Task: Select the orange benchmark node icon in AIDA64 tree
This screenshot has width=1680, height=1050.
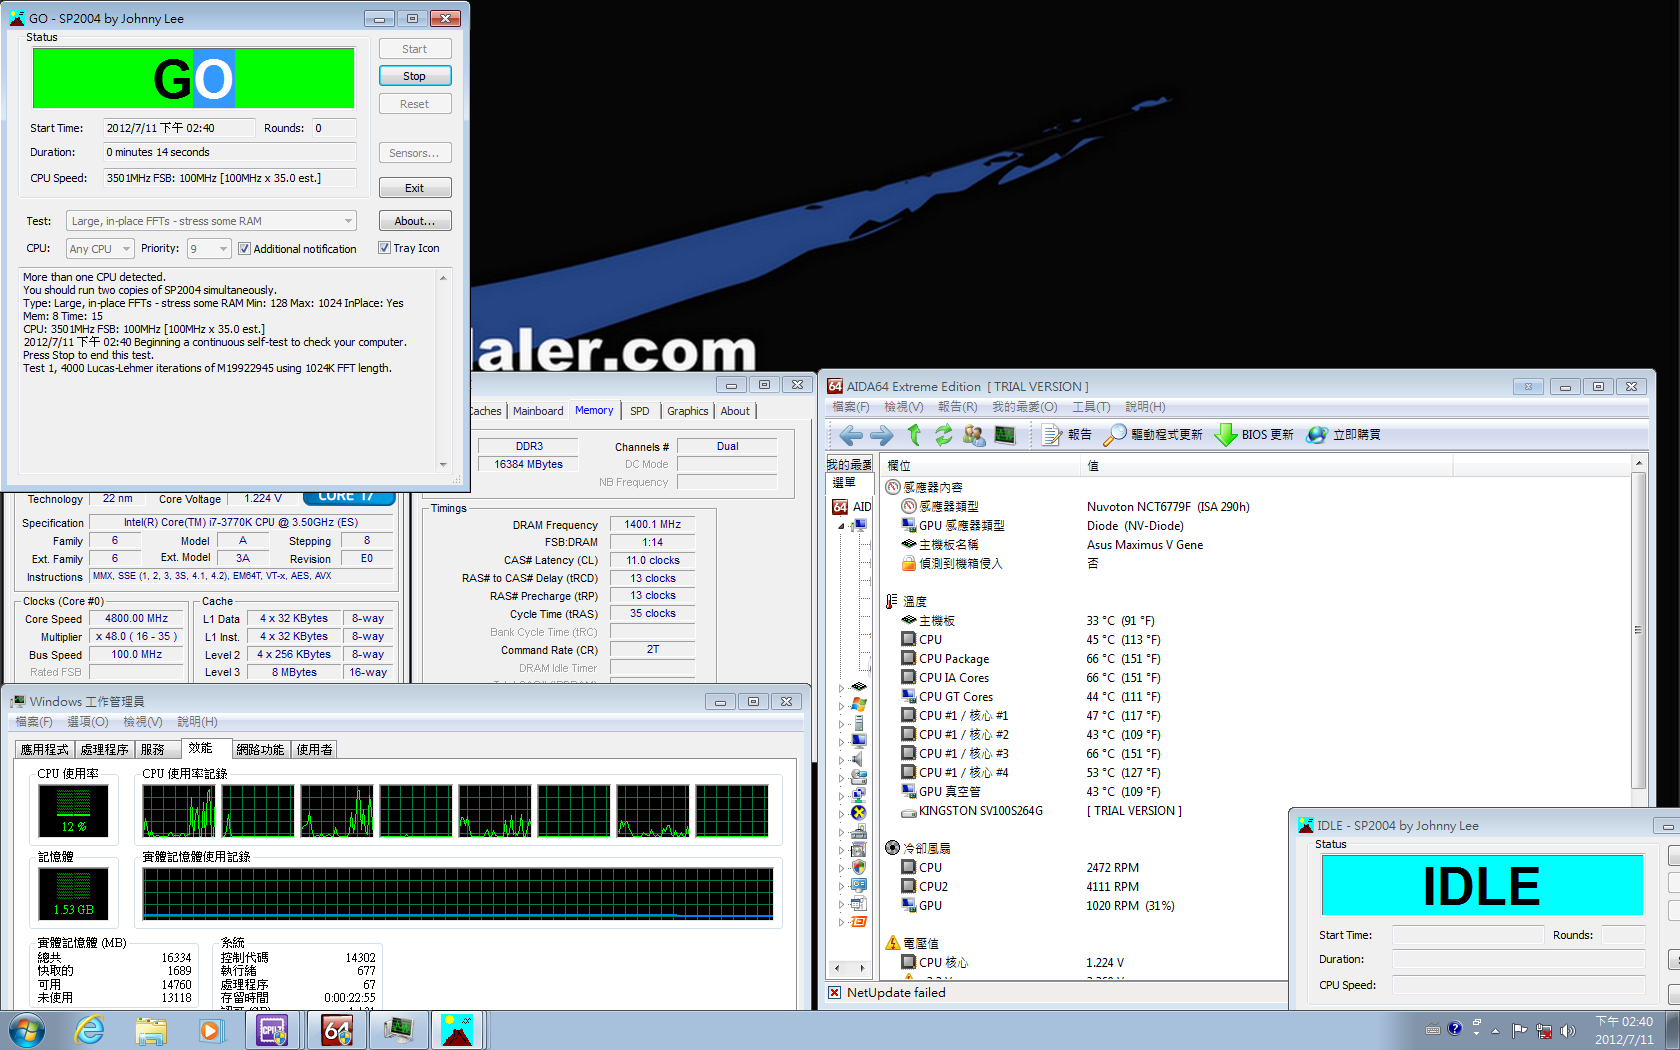Action: pyautogui.click(x=858, y=921)
